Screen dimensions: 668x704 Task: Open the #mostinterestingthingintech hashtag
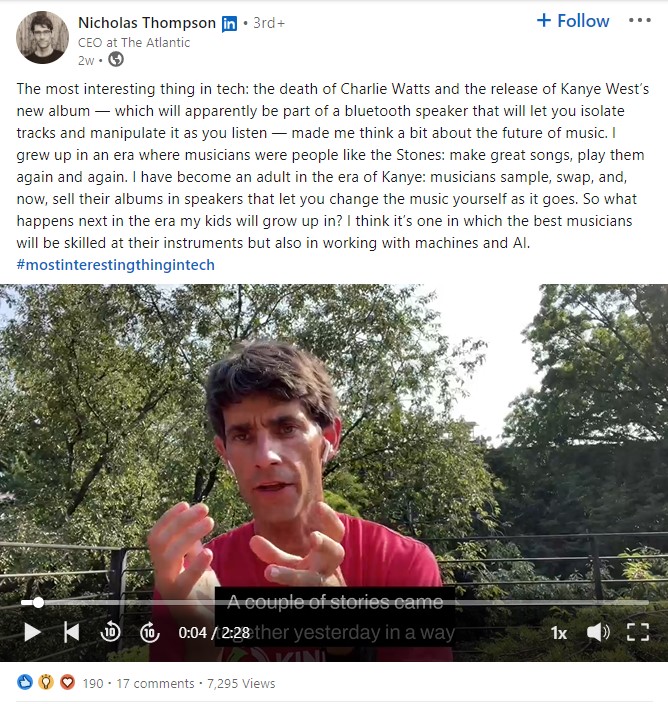pos(115,265)
